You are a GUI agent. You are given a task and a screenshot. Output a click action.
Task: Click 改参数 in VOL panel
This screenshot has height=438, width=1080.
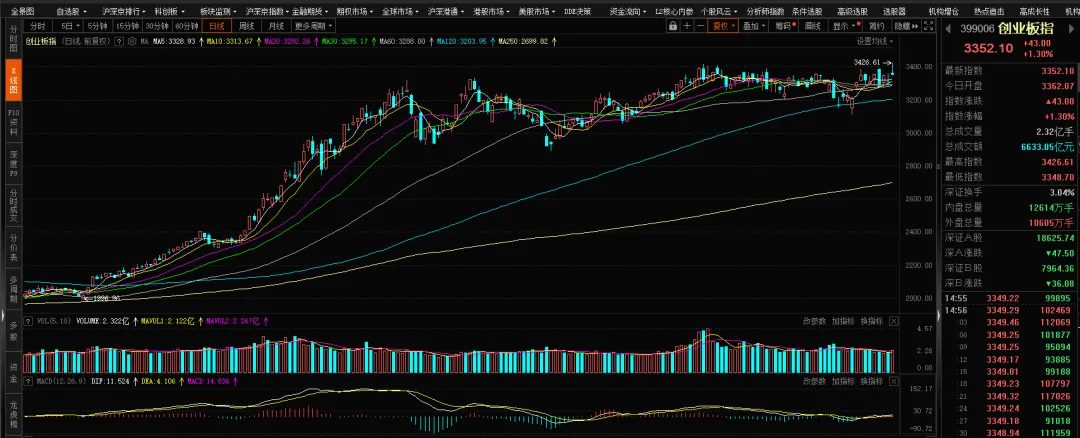pos(814,321)
